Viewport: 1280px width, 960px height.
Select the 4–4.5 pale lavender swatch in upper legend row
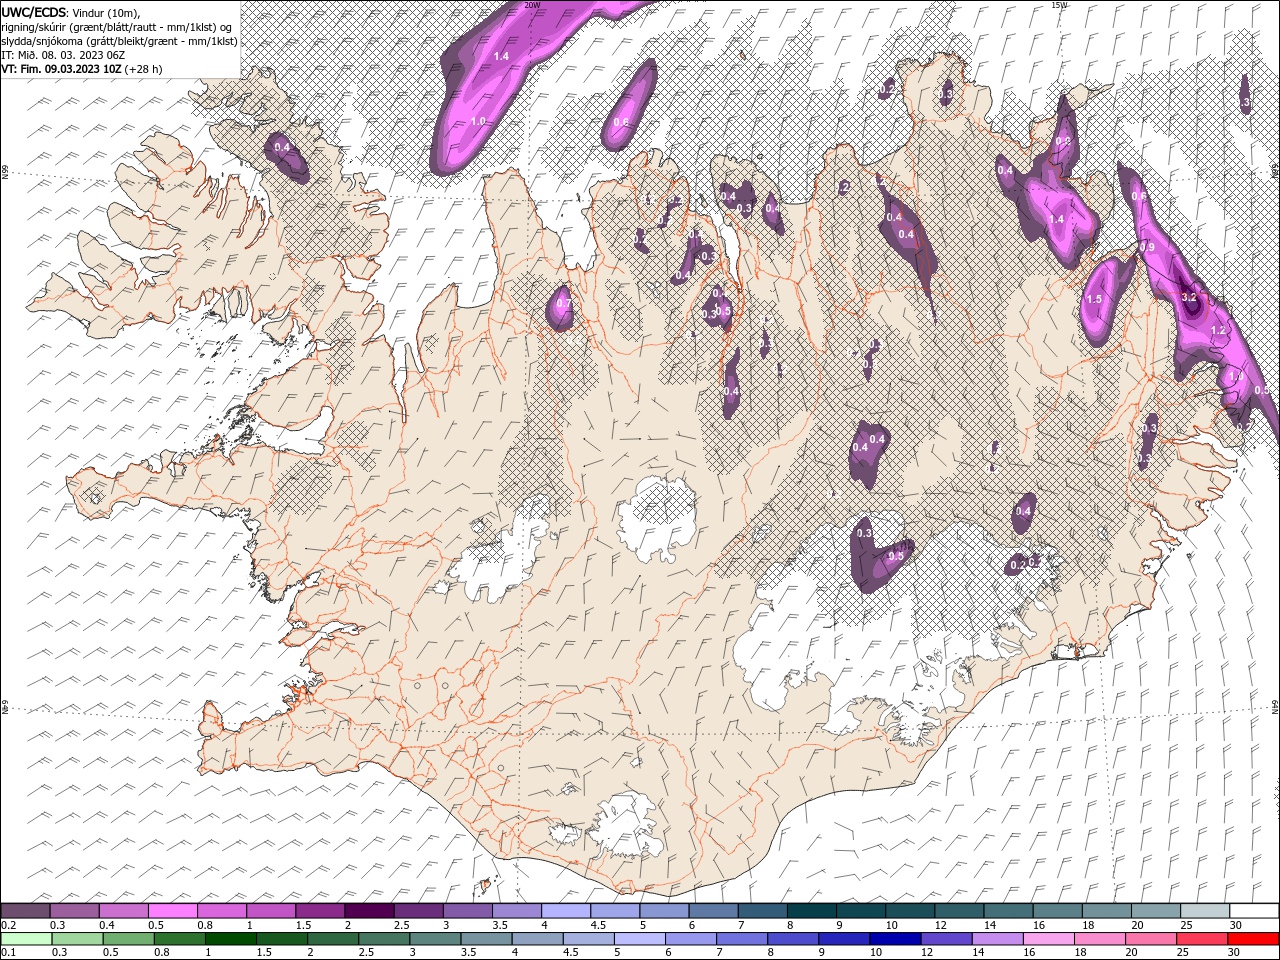[x=566, y=911]
